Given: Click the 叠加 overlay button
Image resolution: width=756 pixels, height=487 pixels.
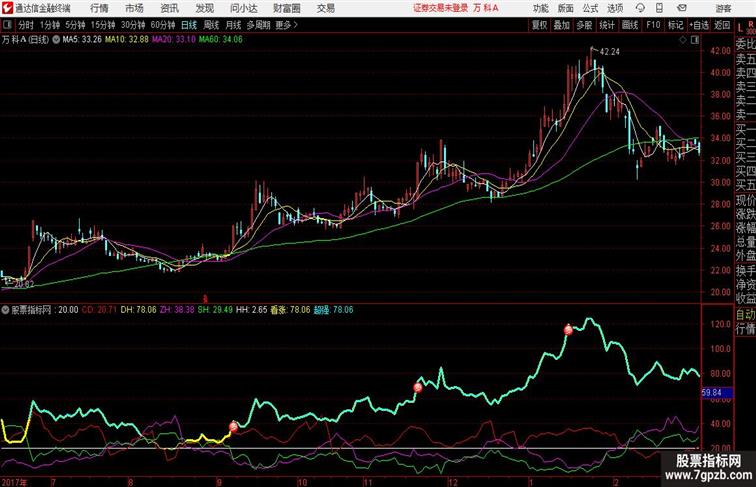Looking at the screenshot, I should [x=561, y=25].
